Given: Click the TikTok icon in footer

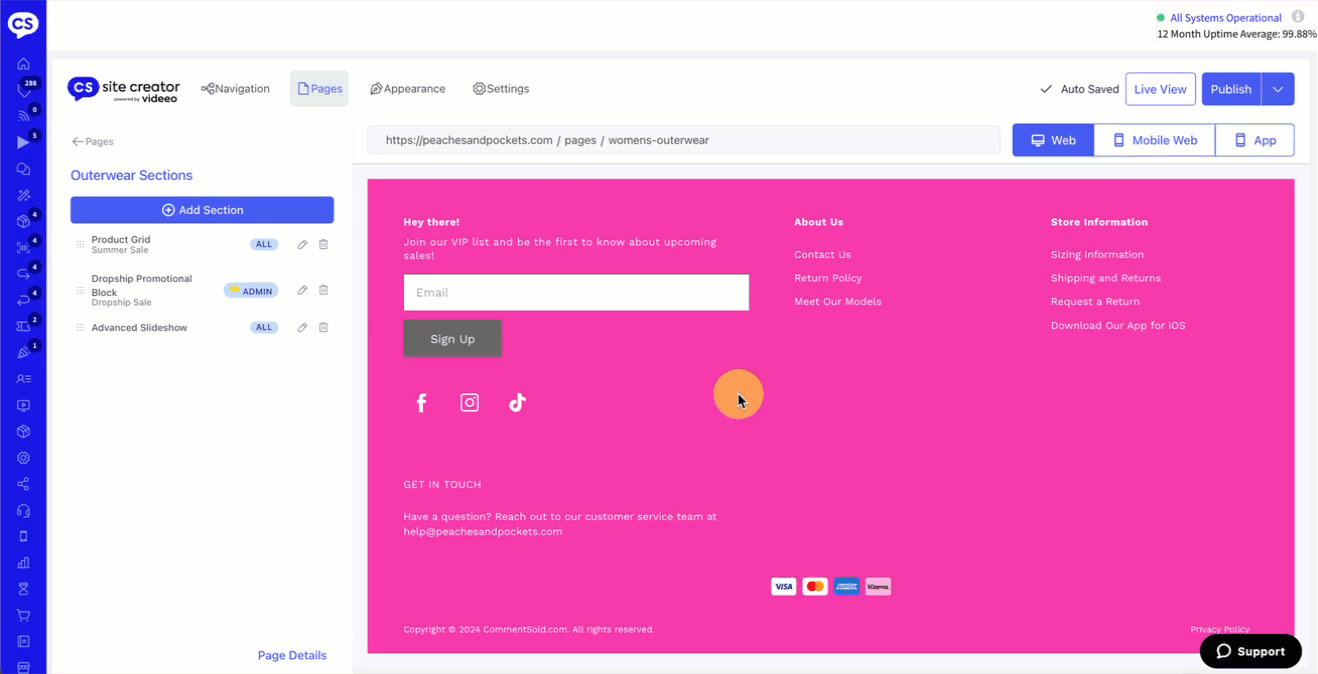Looking at the screenshot, I should 517,403.
